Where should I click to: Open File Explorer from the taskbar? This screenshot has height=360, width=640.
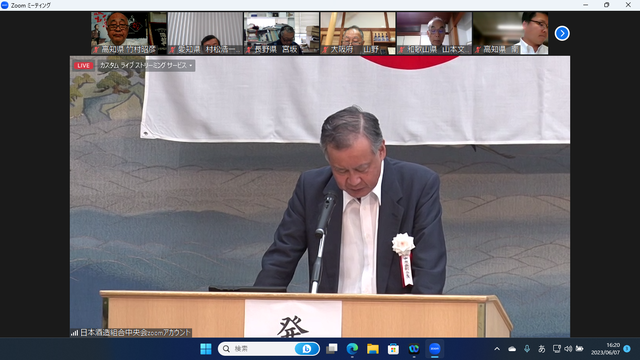373,349
